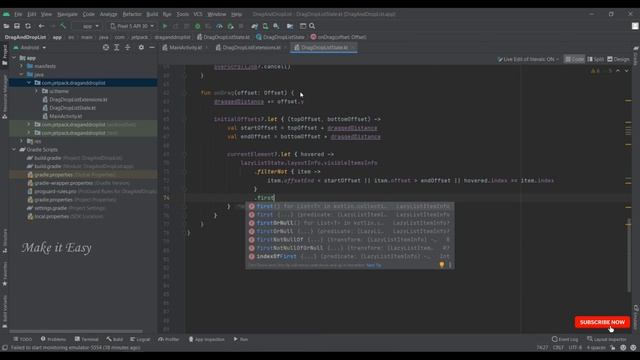Click the Project panel horizontal scrollbar
Image resolution: width=640 pixels, height=360 pixels.
[76, 331]
